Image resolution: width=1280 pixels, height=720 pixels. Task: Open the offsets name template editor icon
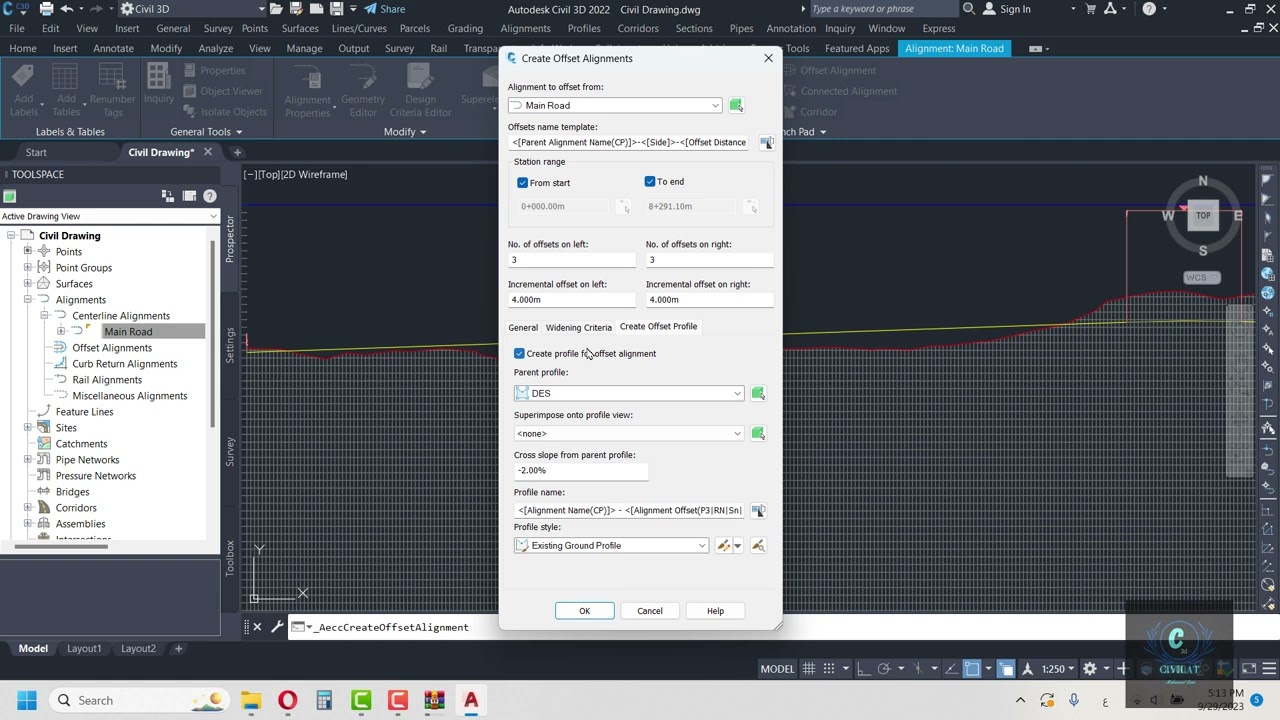[x=766, y=142]
